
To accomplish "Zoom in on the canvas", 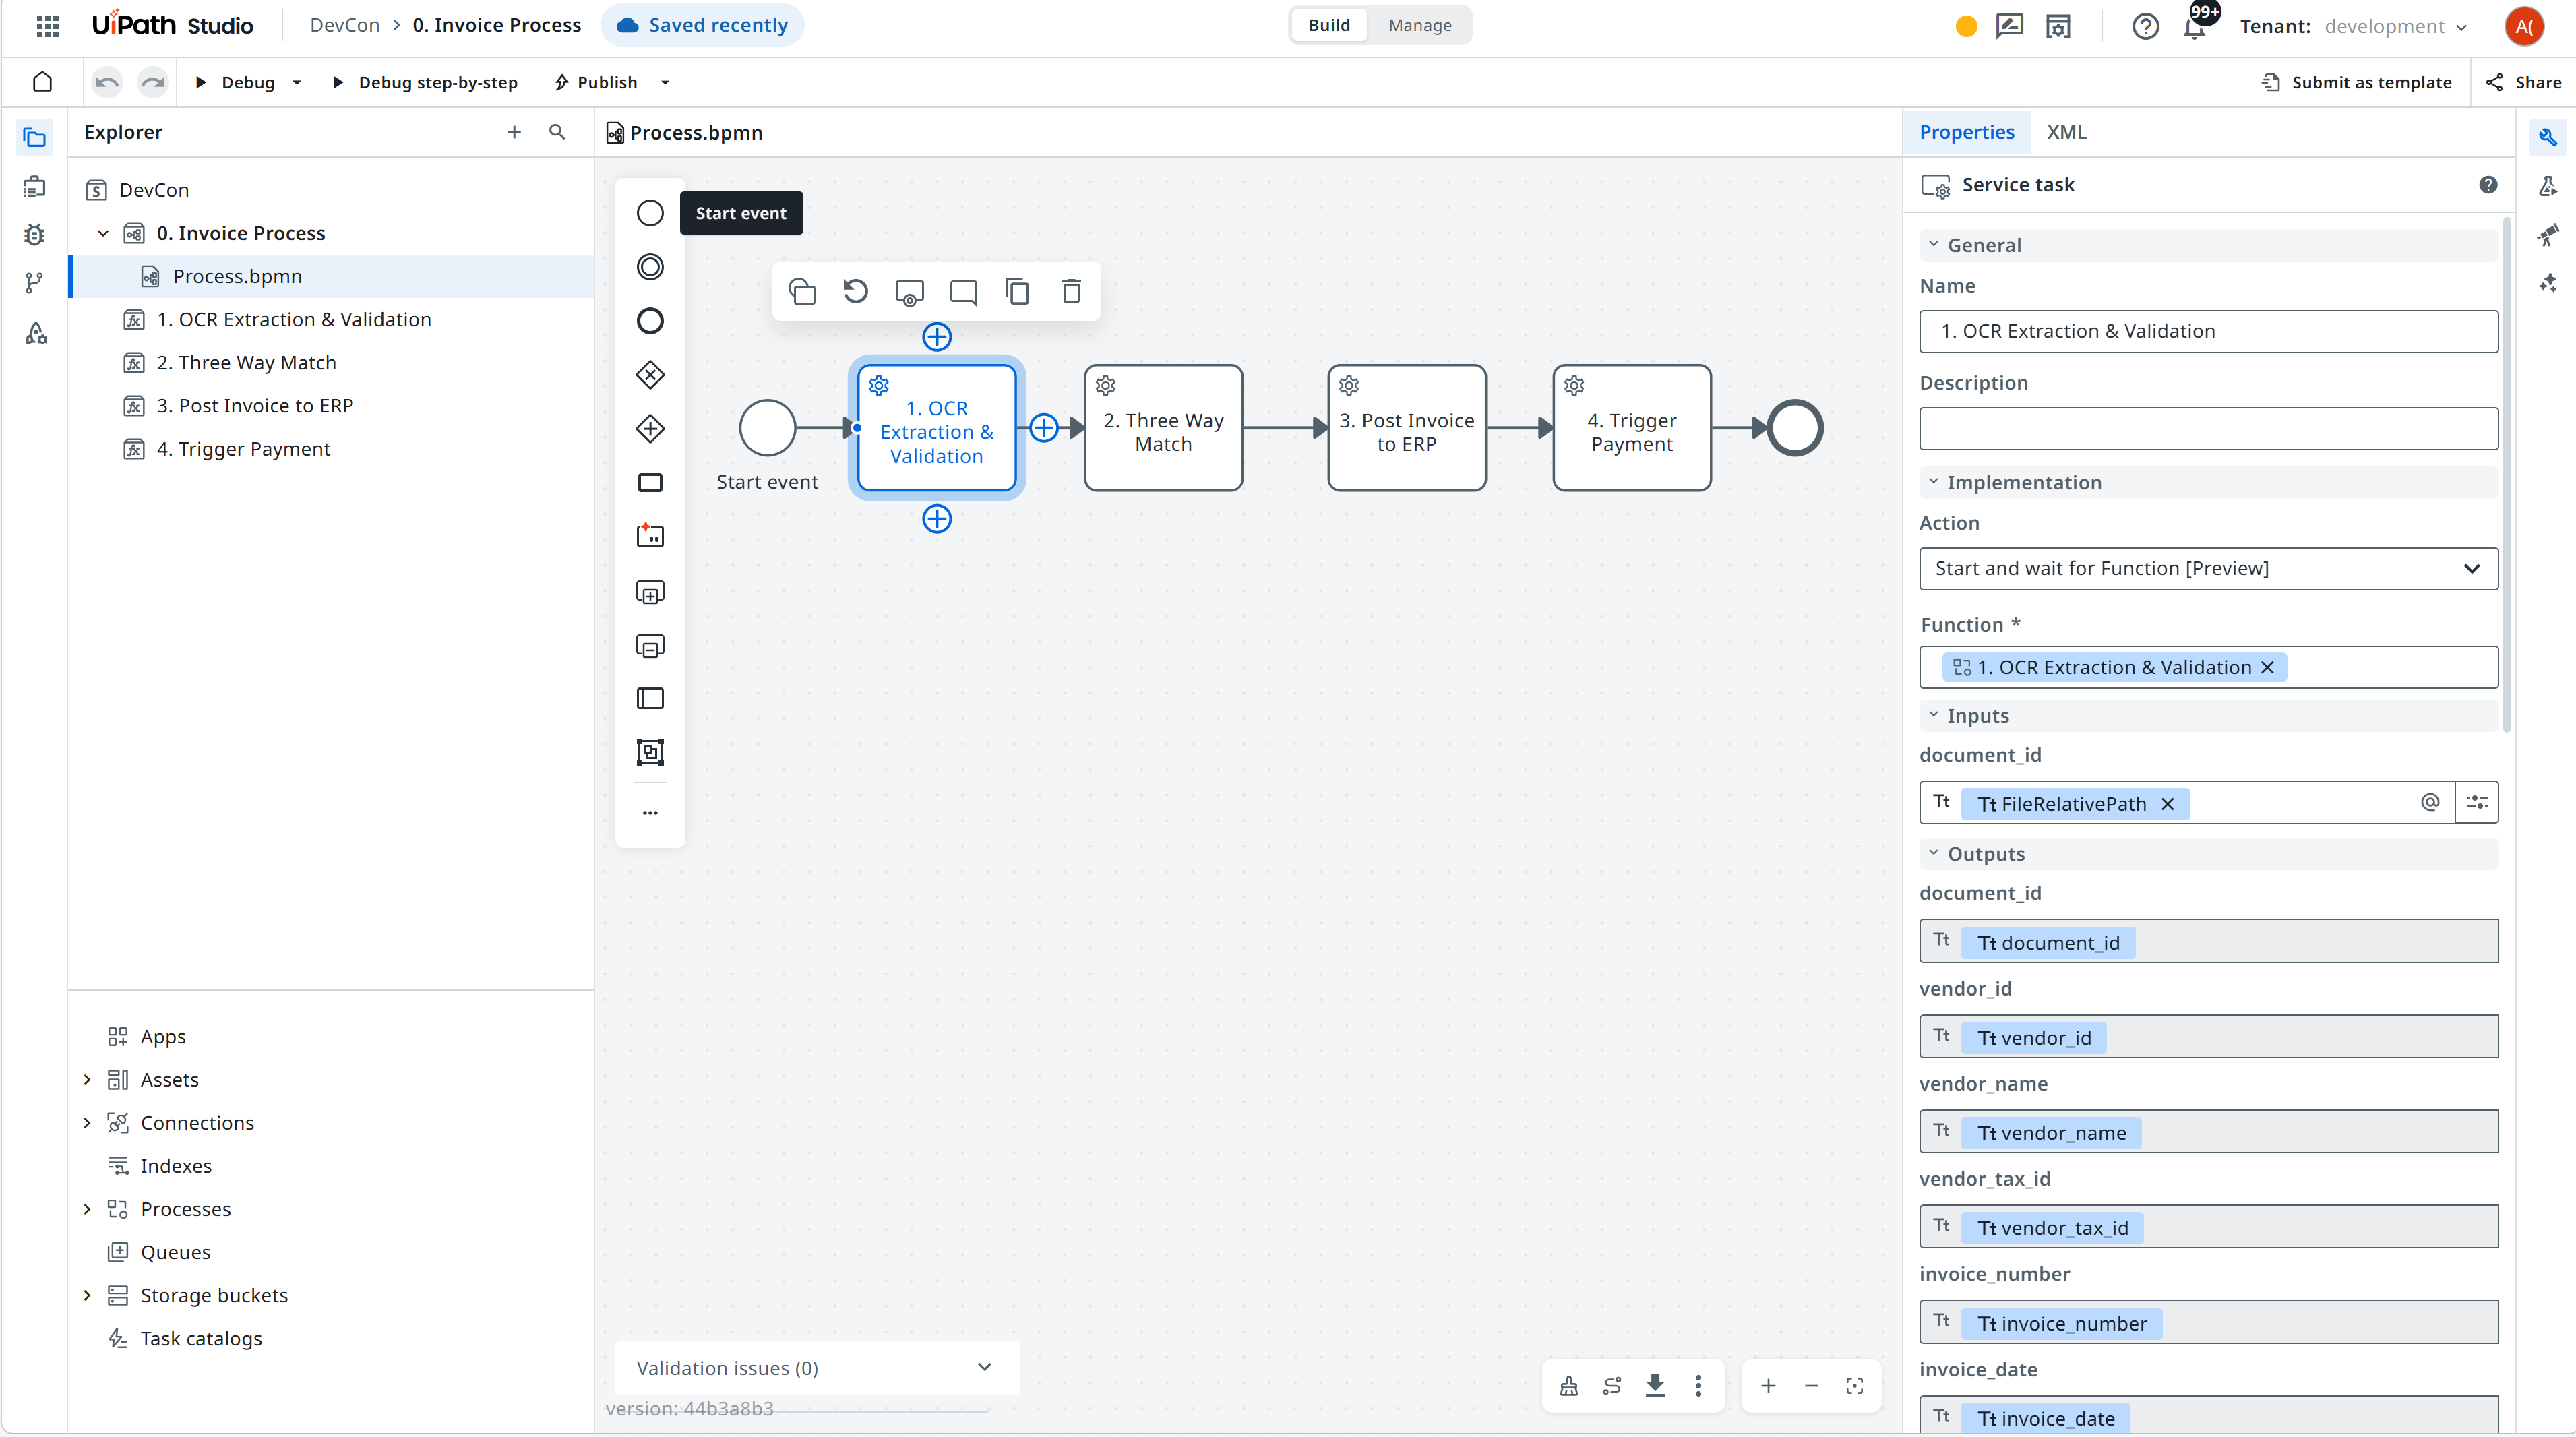I will (1768, 1386).
